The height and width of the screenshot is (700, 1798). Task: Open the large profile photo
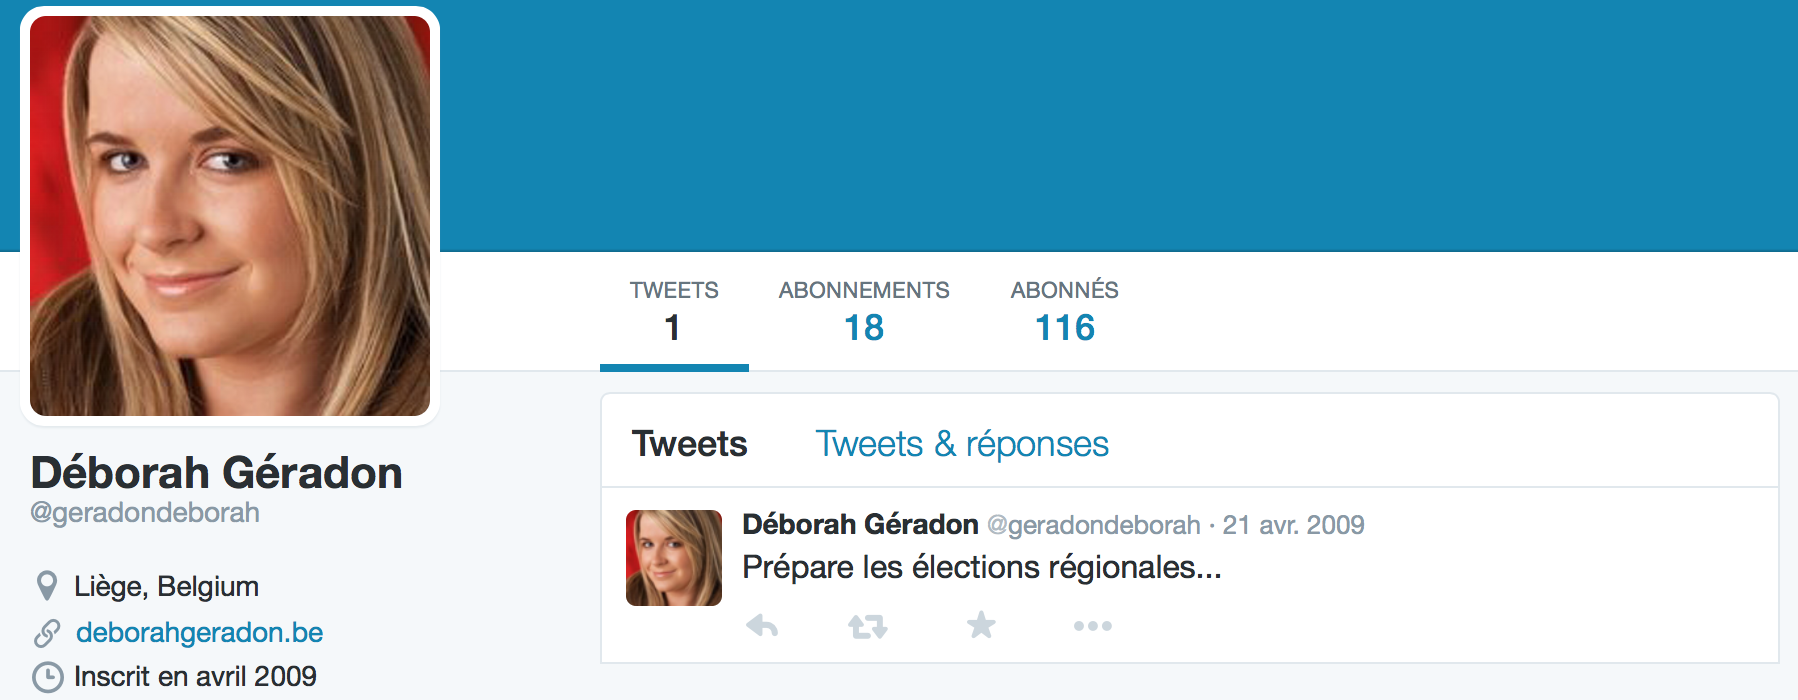[230, 216]
